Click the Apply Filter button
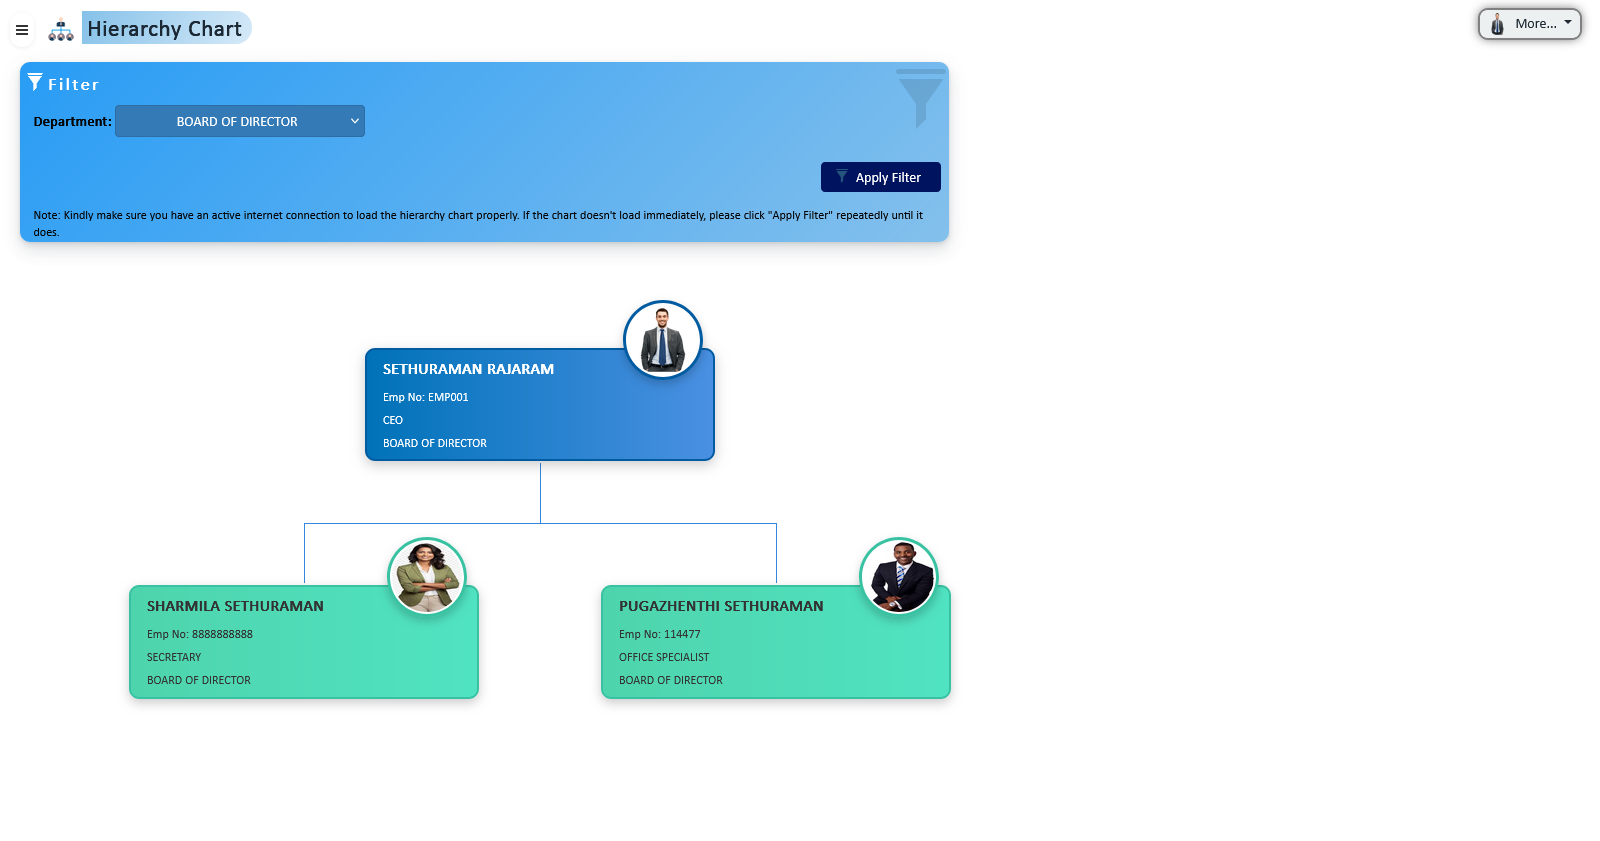This screenshot has height=841, width=1600. click(x=880, y=177)
